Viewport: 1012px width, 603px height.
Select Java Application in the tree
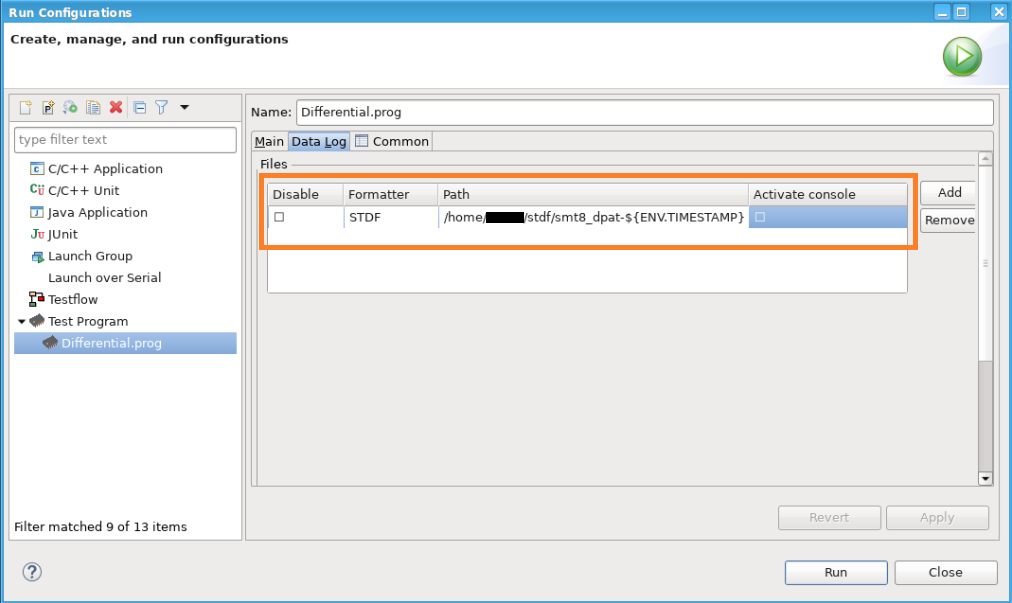pos(97,212)
